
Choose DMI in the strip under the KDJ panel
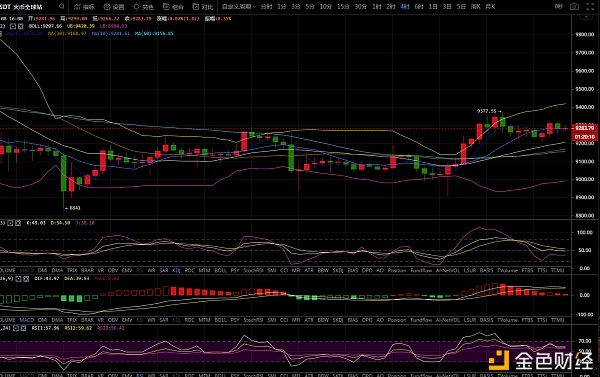[42, 270]
